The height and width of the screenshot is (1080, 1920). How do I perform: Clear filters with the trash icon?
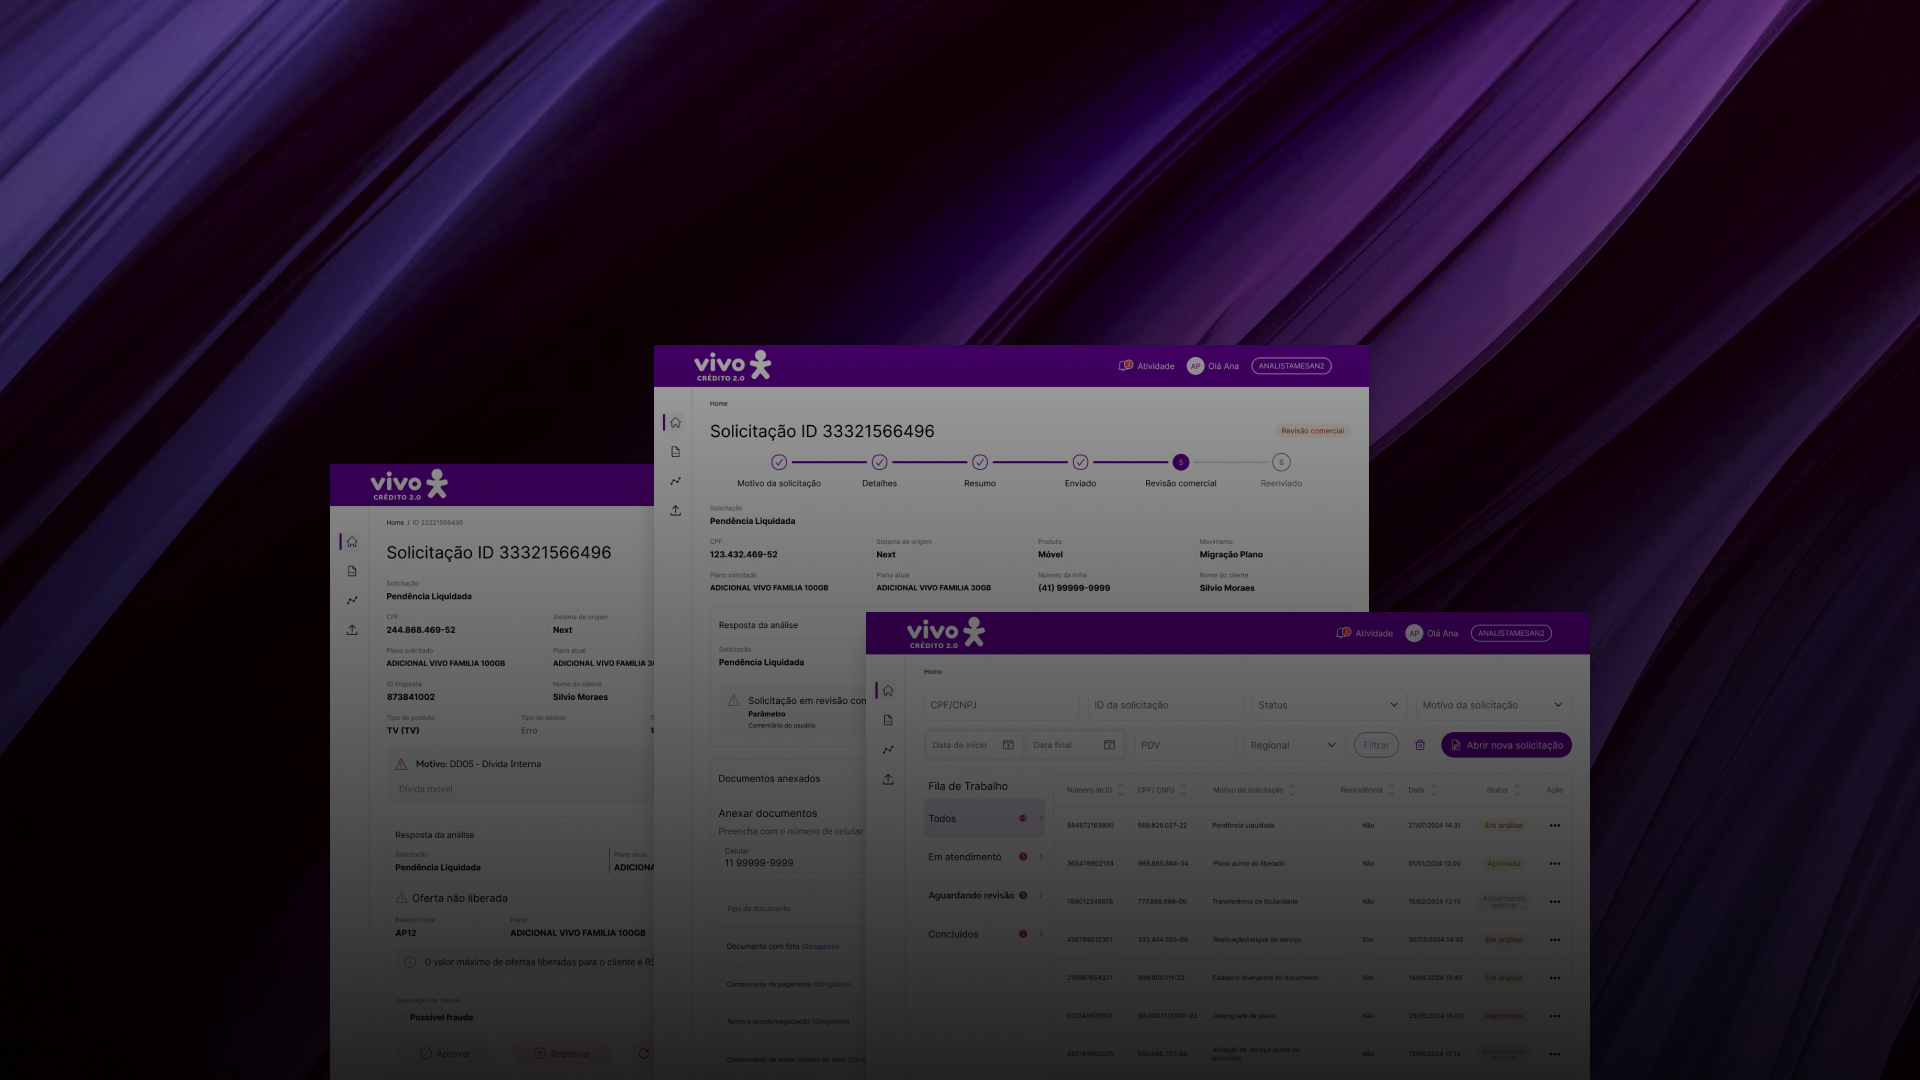tap(1420, 745)
